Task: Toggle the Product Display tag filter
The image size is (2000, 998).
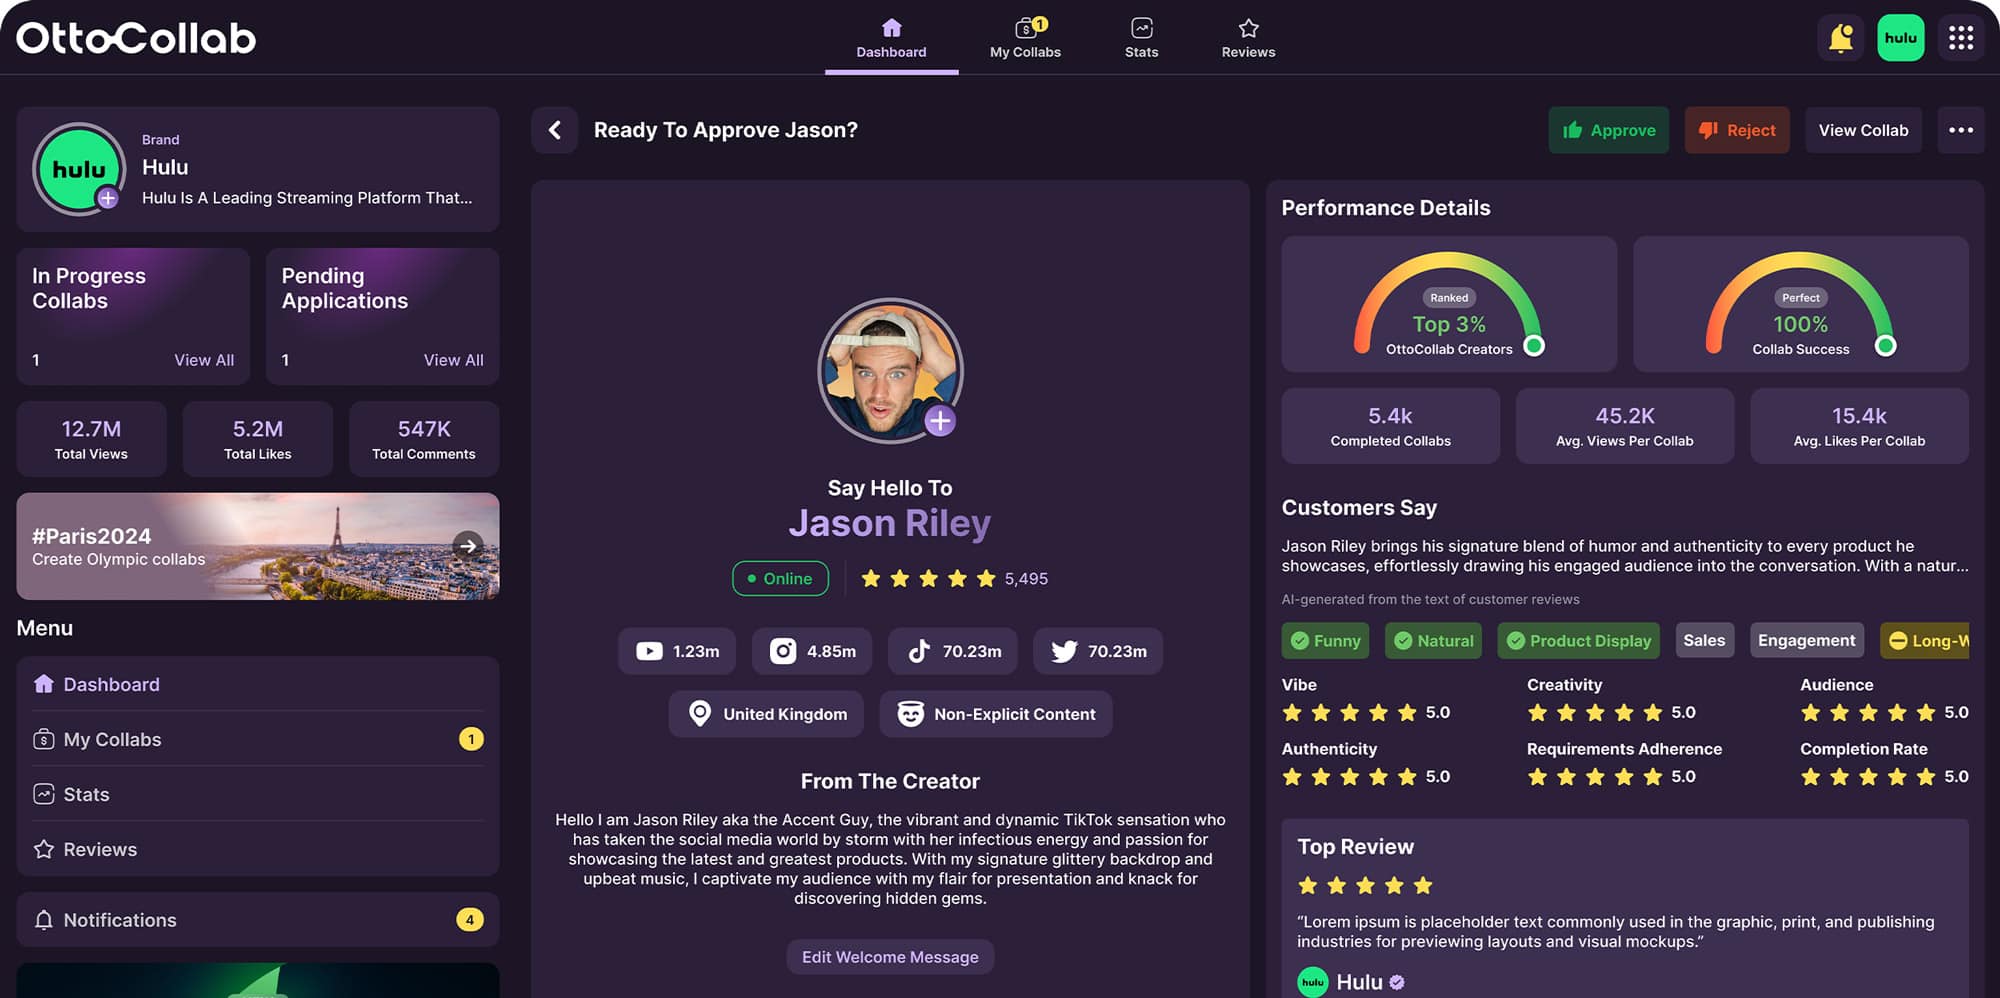Action: pyautogui.click(x=1579, y=641)
